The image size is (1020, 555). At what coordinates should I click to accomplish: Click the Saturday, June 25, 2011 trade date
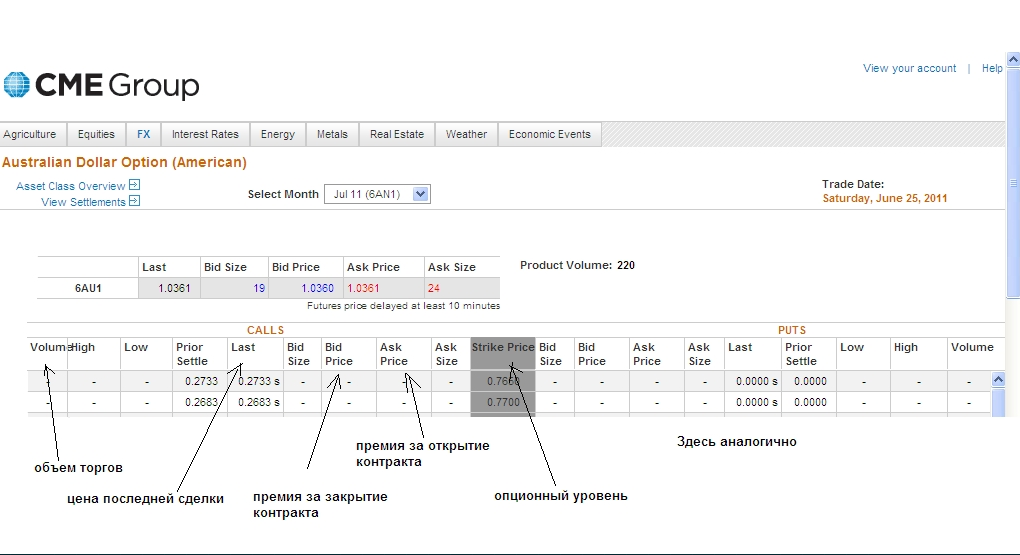(885, 198)
